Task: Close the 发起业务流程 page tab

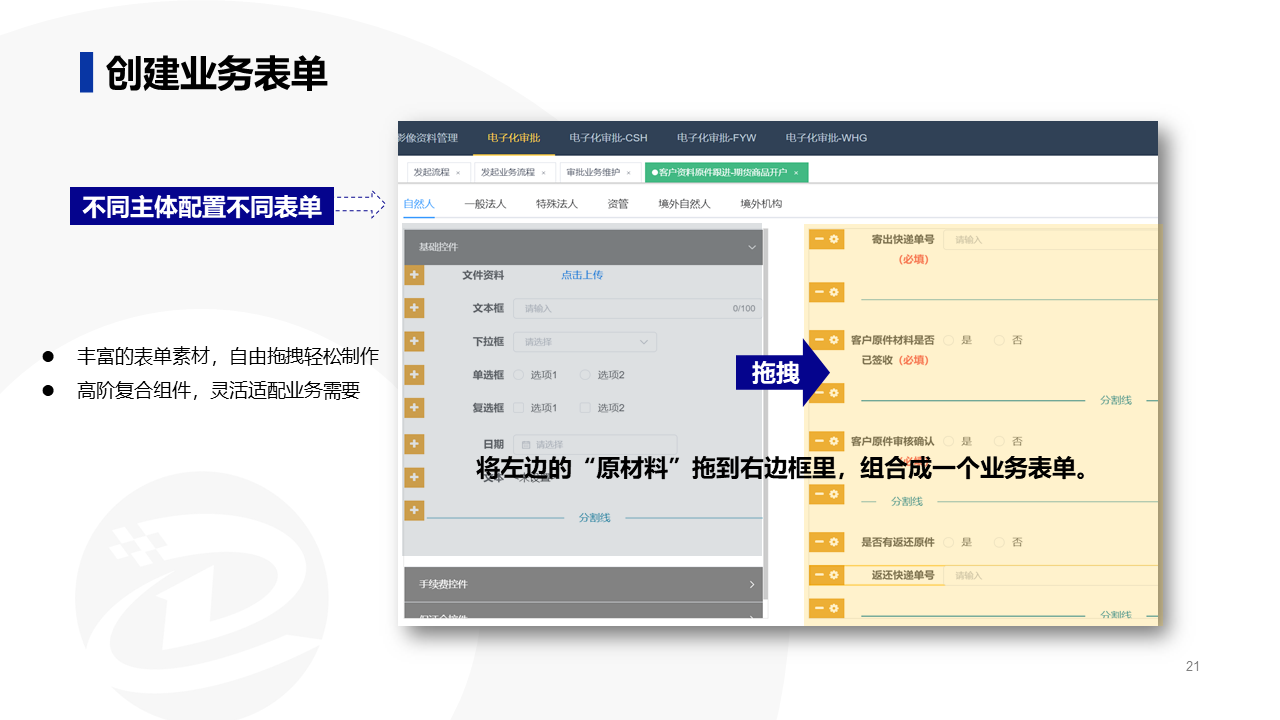Action: [543, 173]
